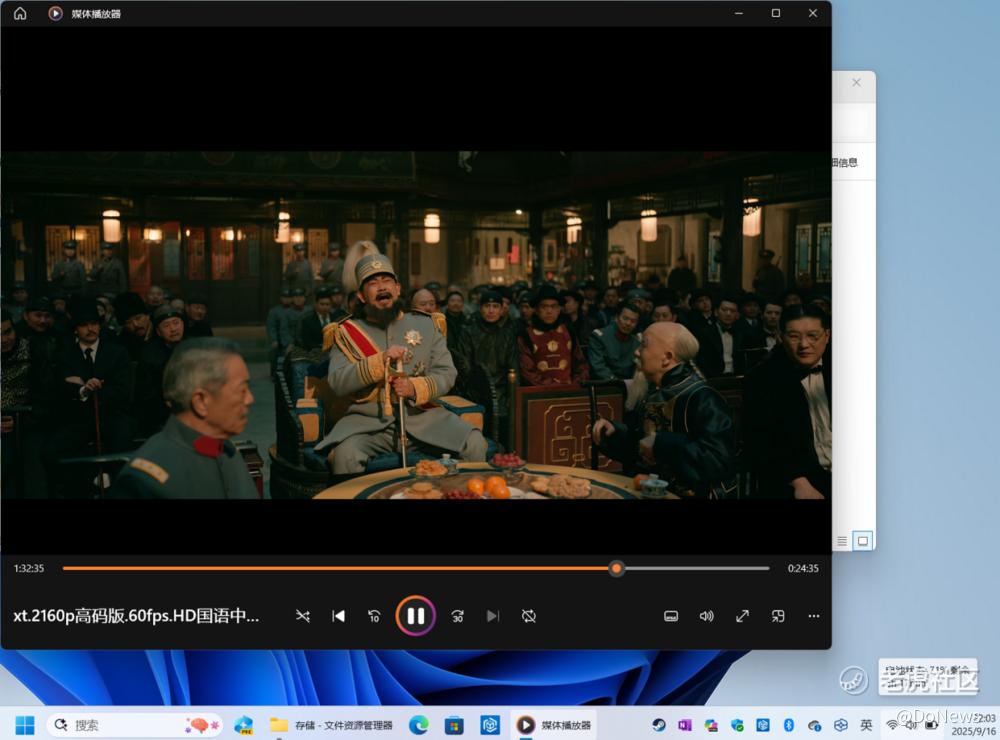This screenshot has width=1000, height=740.
Task: Open the cloud sync tray icon
Action: point(814,725)
